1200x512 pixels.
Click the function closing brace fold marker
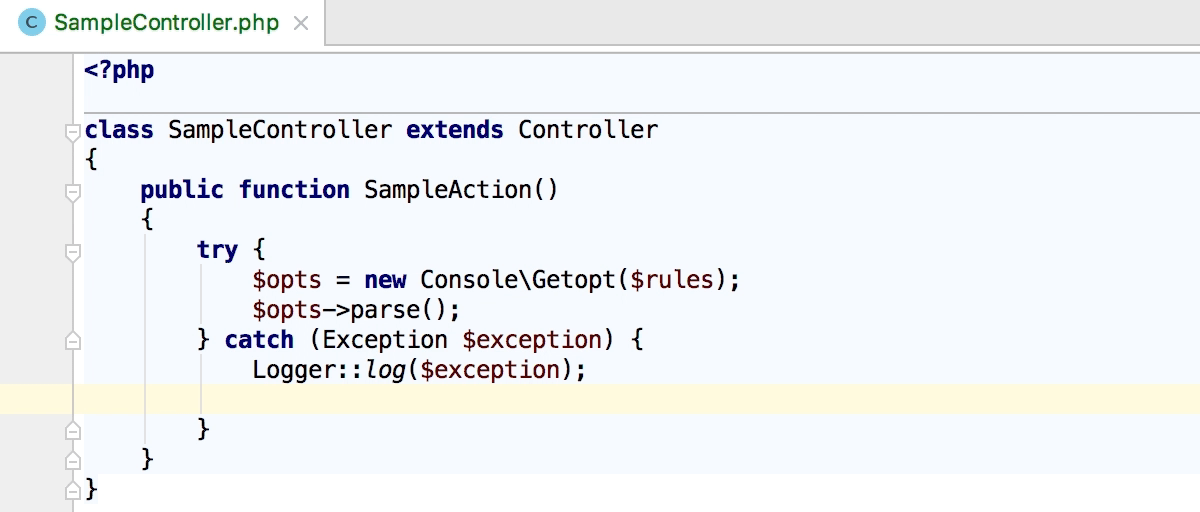click(72, 461)
